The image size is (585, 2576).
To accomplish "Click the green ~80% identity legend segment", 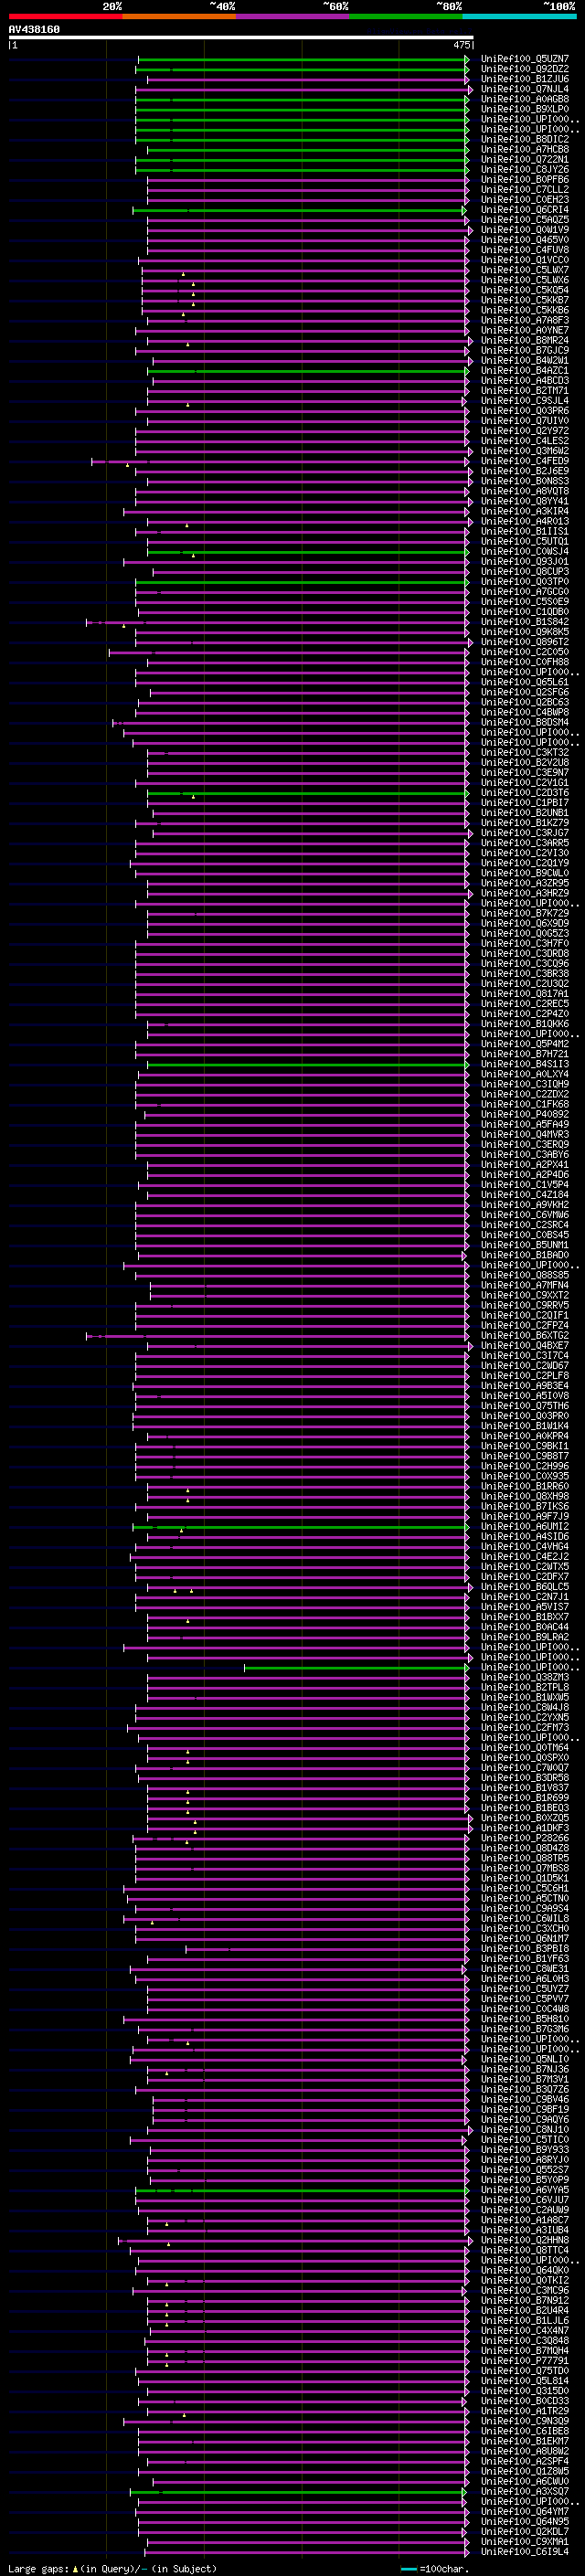I will [406, 16].
